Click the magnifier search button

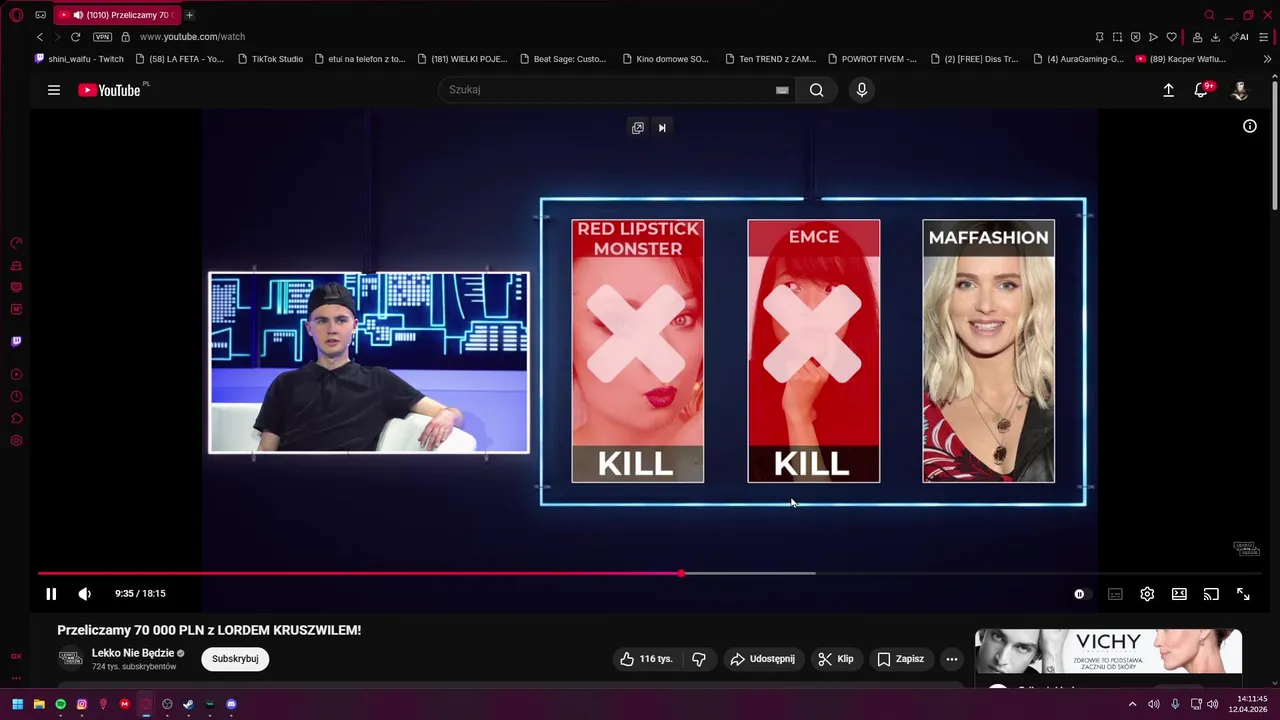(x=817, y=90)
